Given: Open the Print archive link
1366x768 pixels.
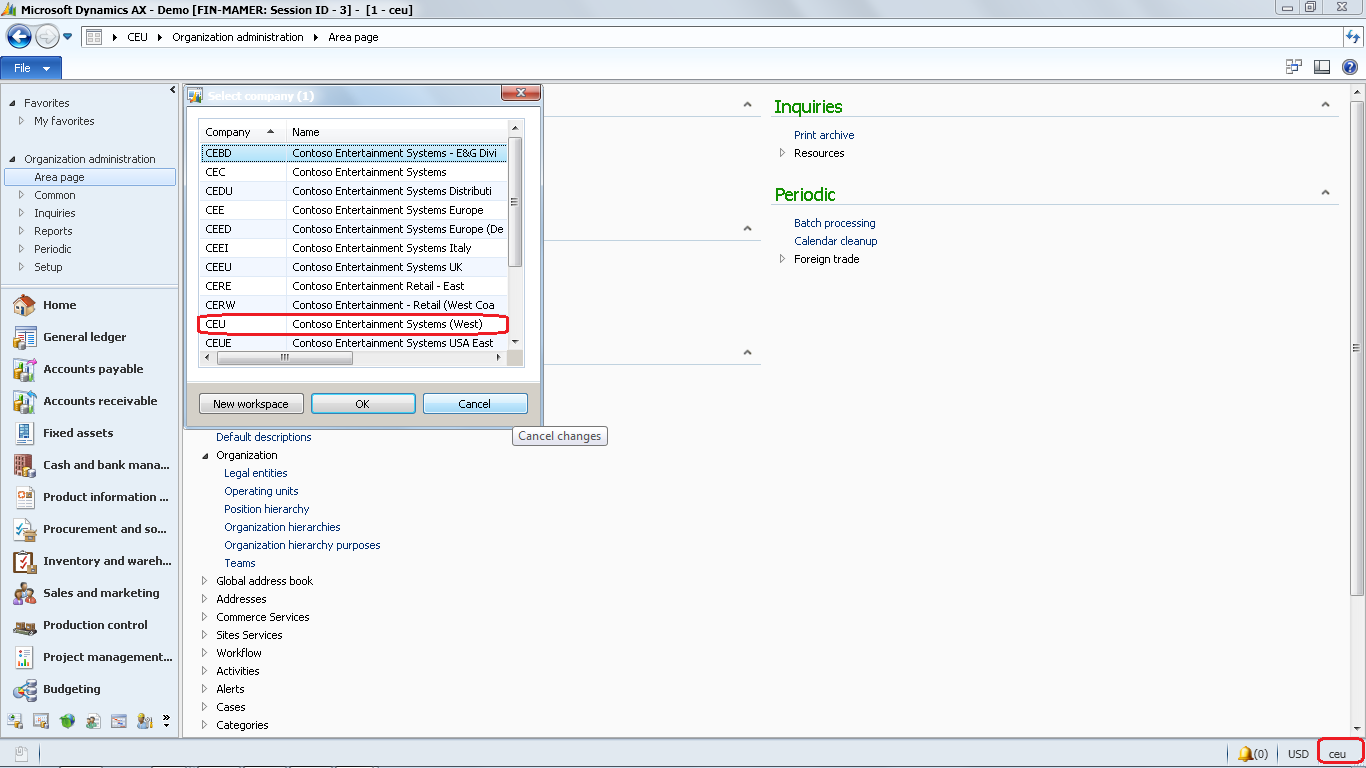Looking at the screenshot, I should (x=824, y=135).
